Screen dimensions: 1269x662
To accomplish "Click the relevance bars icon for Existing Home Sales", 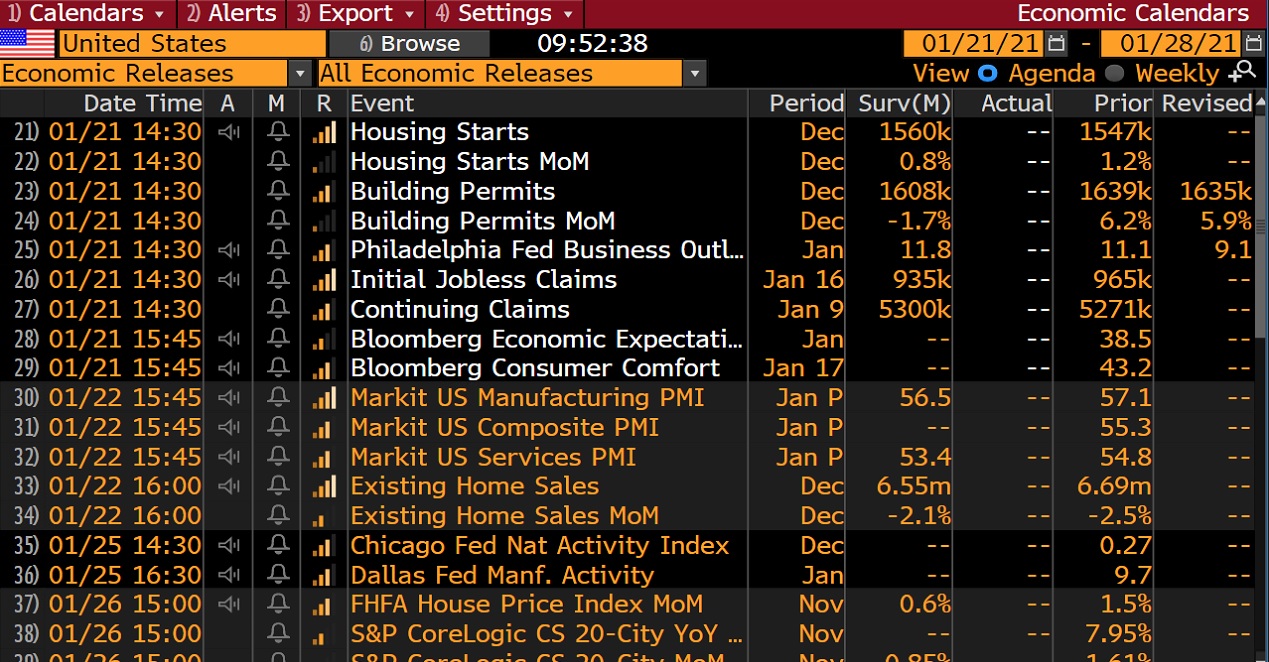I will (324, 487).
